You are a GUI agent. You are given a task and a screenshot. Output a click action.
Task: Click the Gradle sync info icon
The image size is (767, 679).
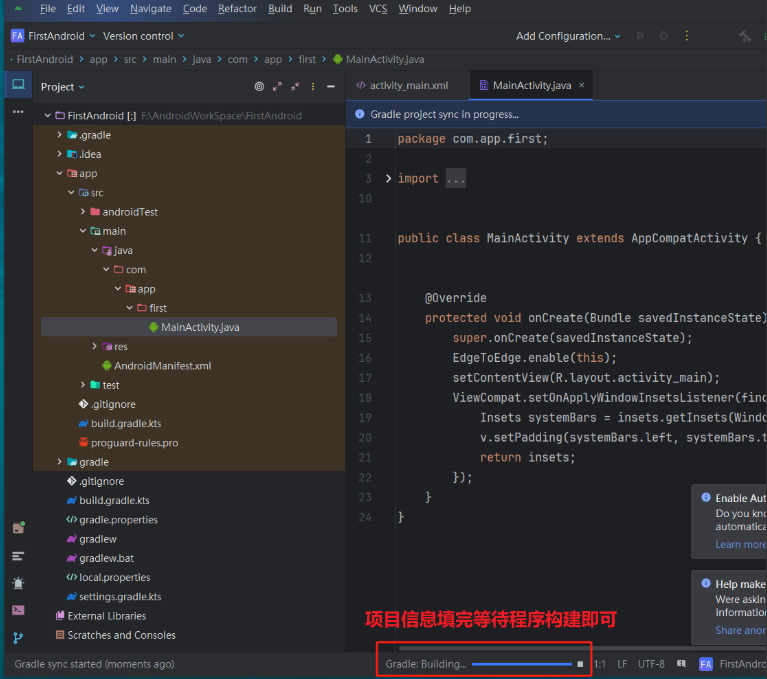tap(360, 114)
